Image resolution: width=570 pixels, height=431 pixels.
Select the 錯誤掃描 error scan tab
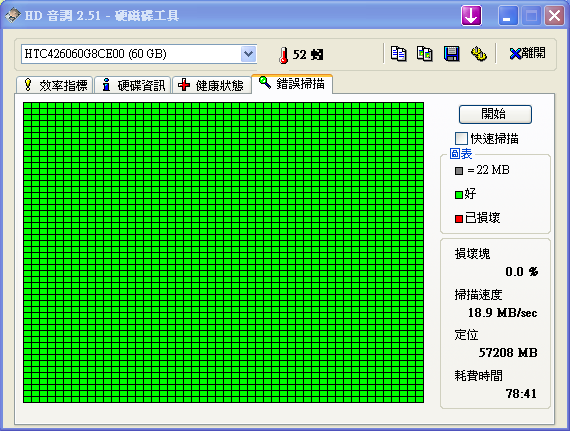[292, 84]
